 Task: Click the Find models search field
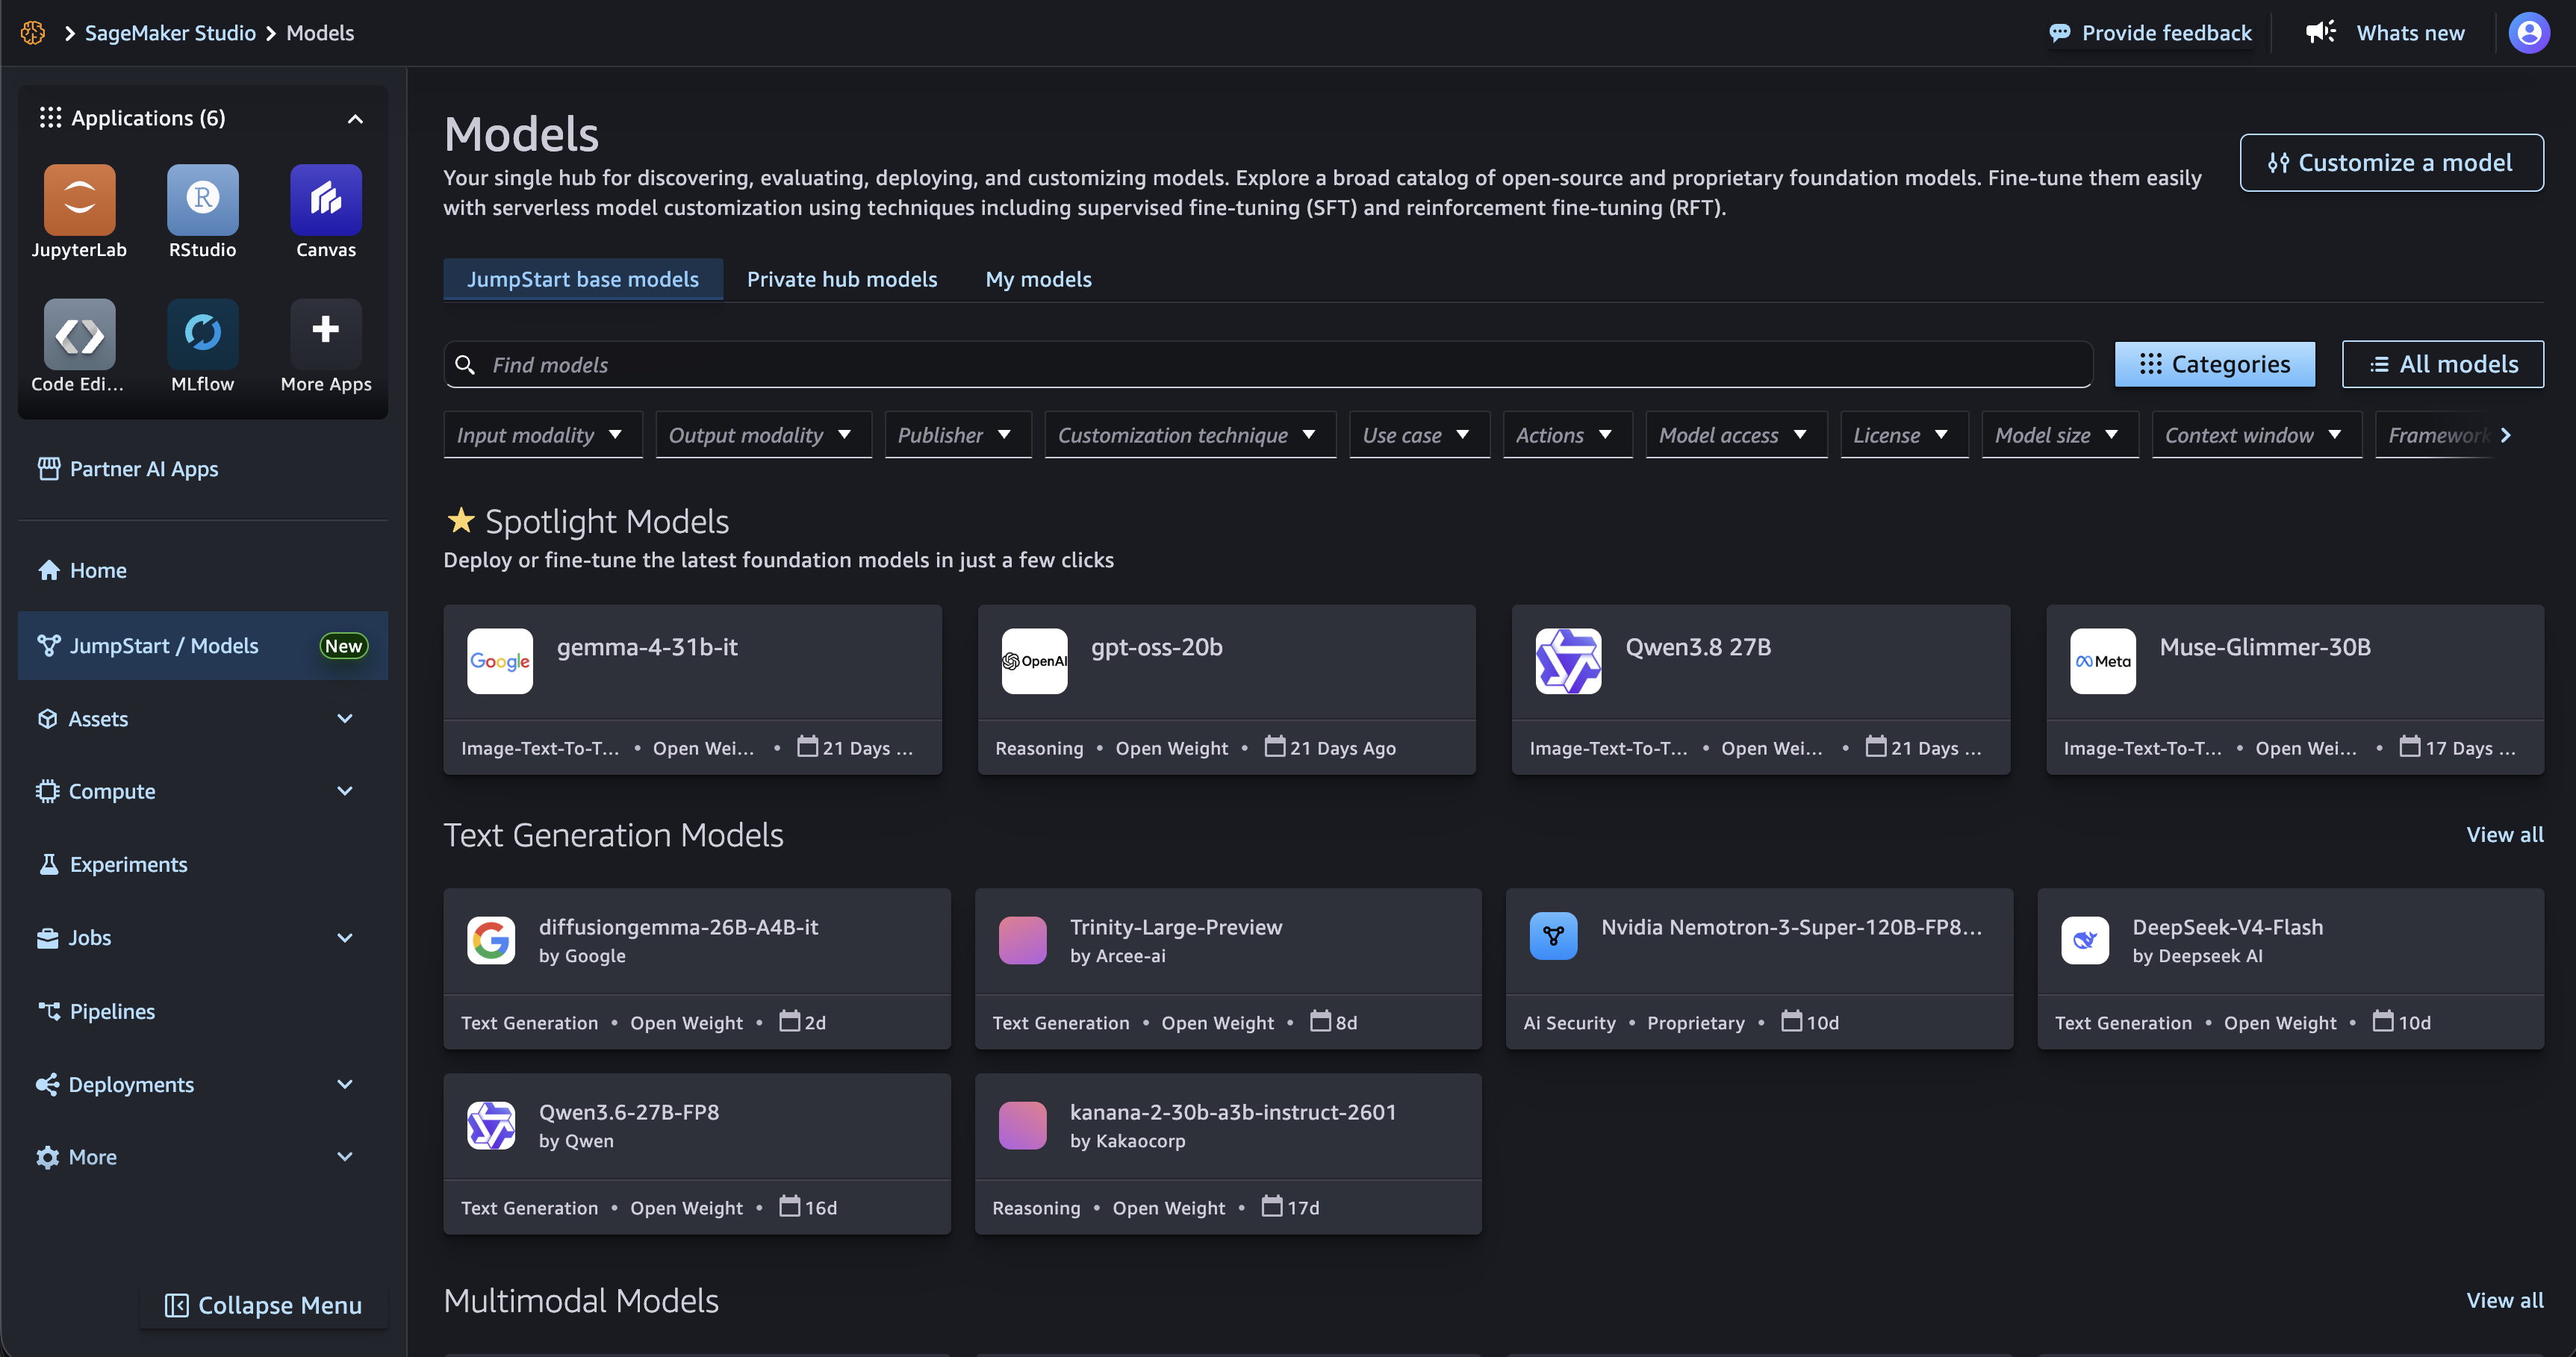click(1268, 365)
